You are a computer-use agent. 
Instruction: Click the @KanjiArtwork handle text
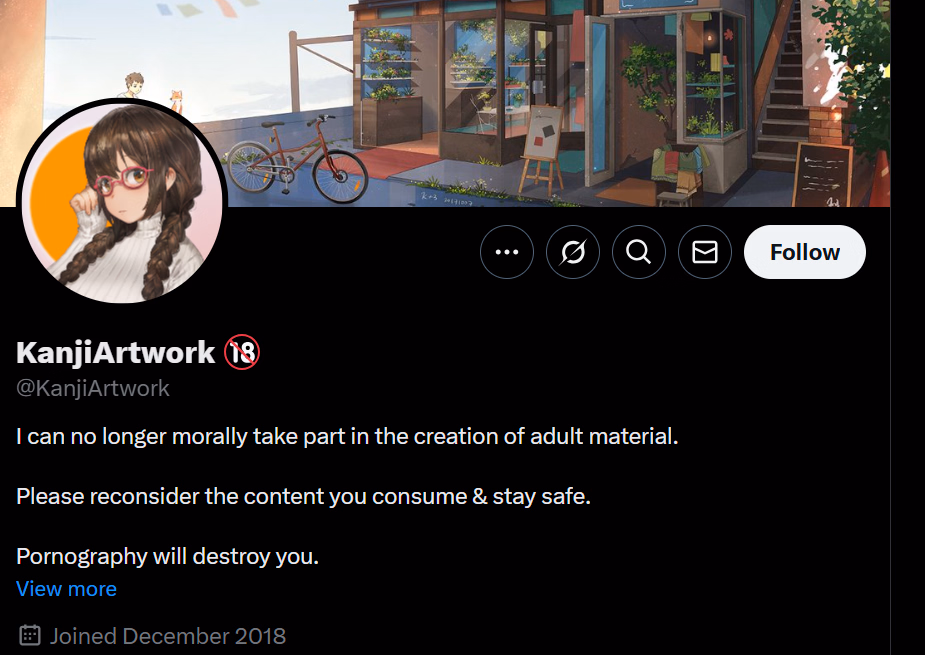(x=93, y=388)
